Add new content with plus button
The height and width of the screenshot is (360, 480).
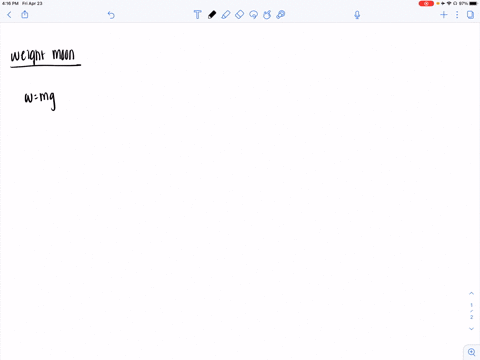click(443, 15)
